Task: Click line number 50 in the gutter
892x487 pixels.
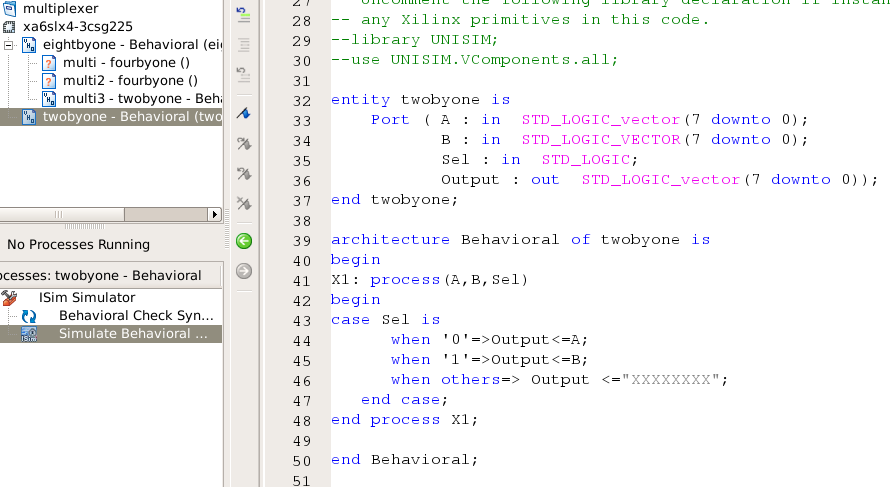Action: pyautogui.click(x=302, y=461)
